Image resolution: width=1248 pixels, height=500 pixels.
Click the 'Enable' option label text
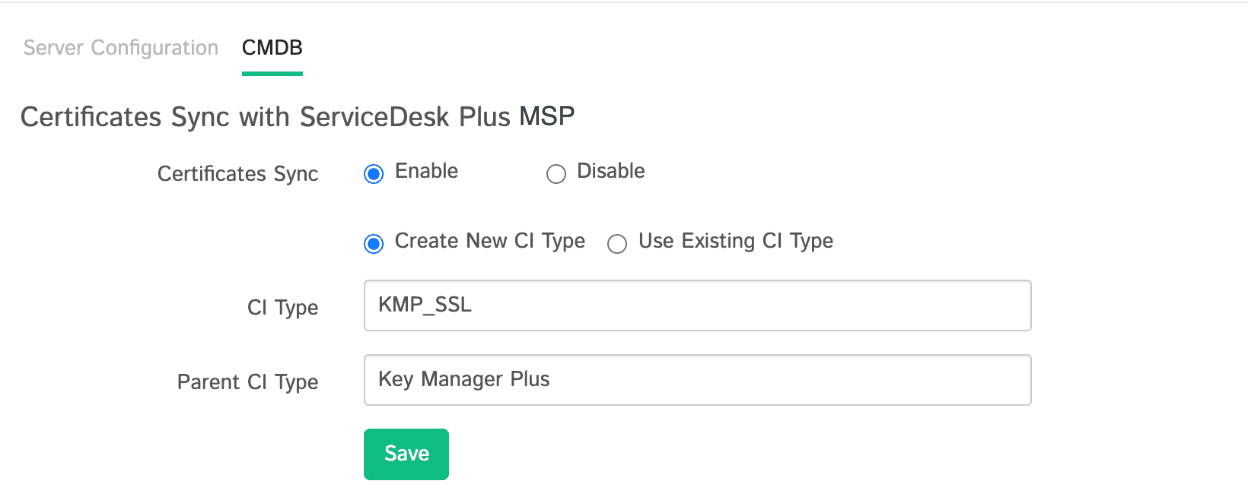pyautogui.click(x=426, y=171)
